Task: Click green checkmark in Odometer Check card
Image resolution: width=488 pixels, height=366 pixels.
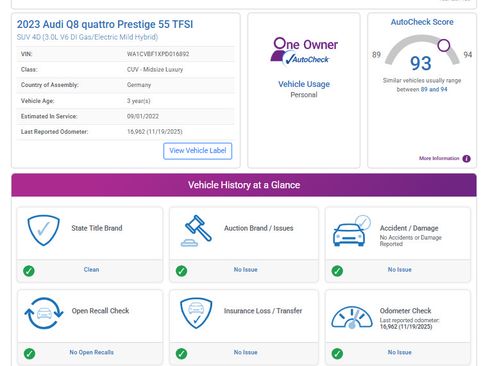Action: (x=337, y=353)
